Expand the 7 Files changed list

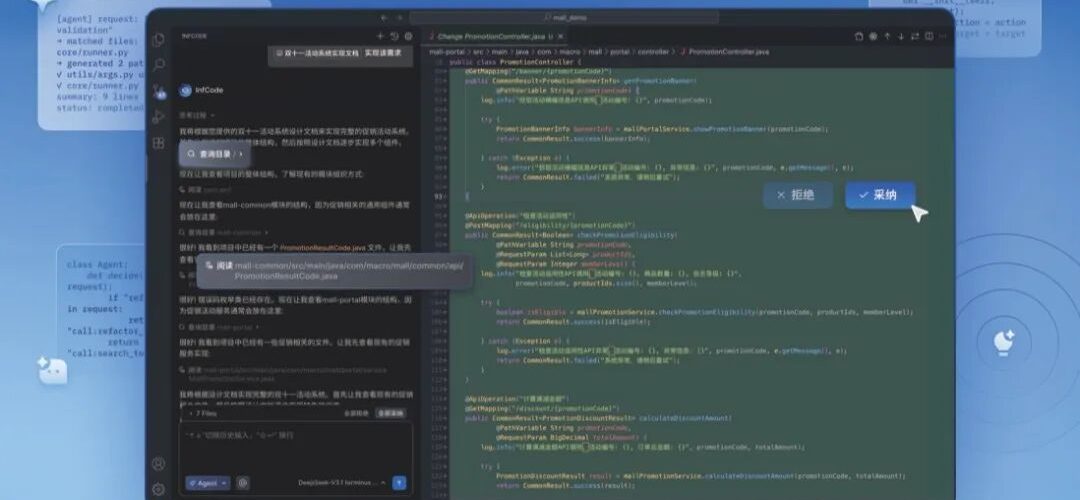pos(201,413)
